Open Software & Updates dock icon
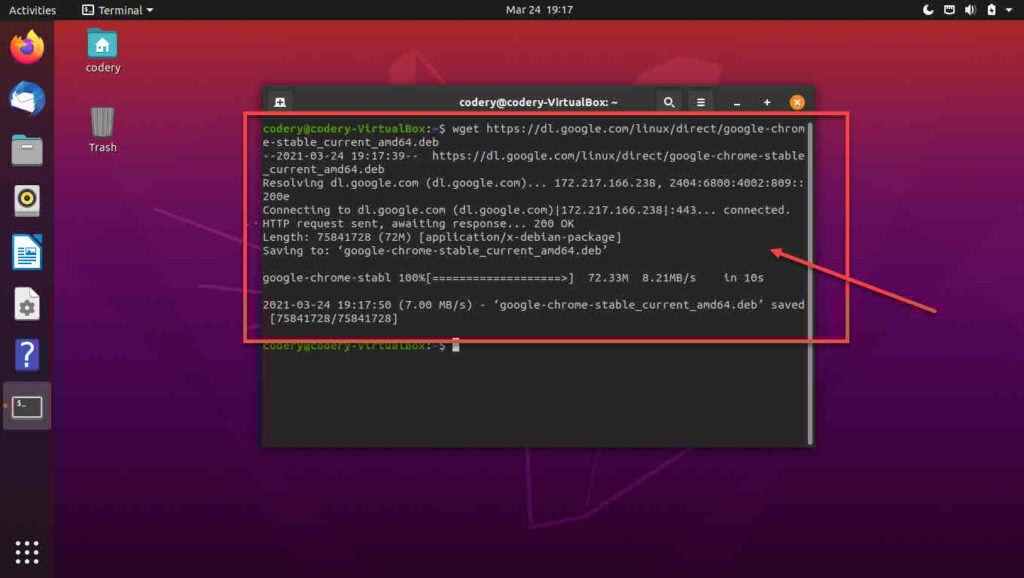 (27, 304)
